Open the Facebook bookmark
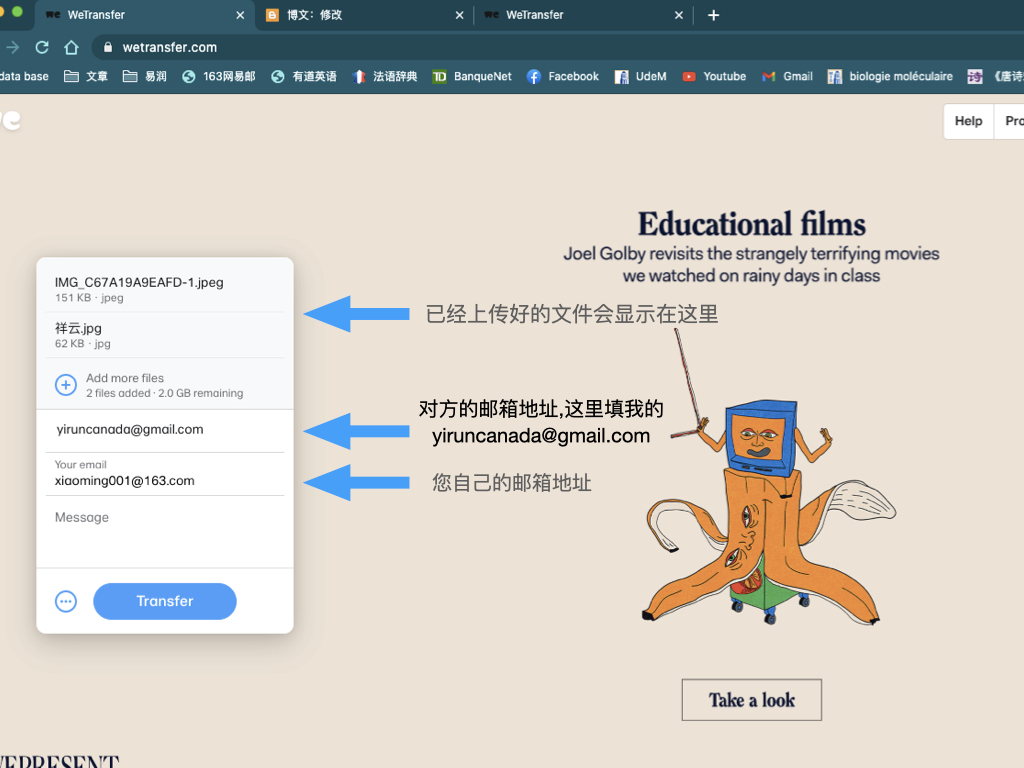1024x768 pixels. point(563,76)
